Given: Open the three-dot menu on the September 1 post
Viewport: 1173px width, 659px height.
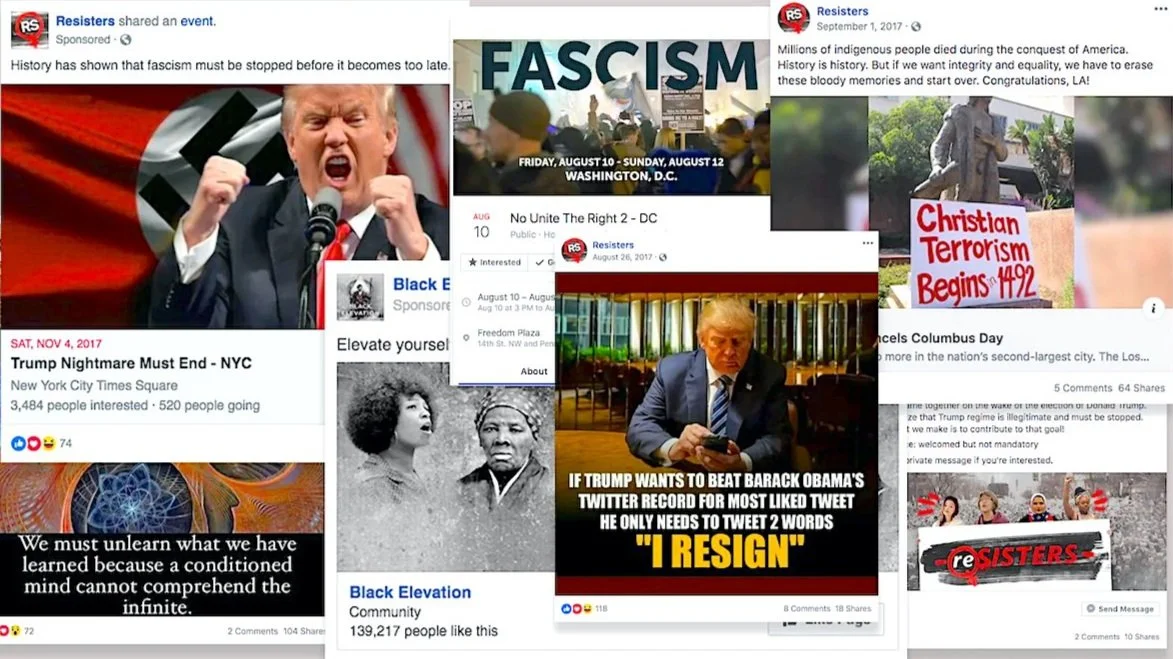Looking at the screenshot, I should (x=1160, y=9).
